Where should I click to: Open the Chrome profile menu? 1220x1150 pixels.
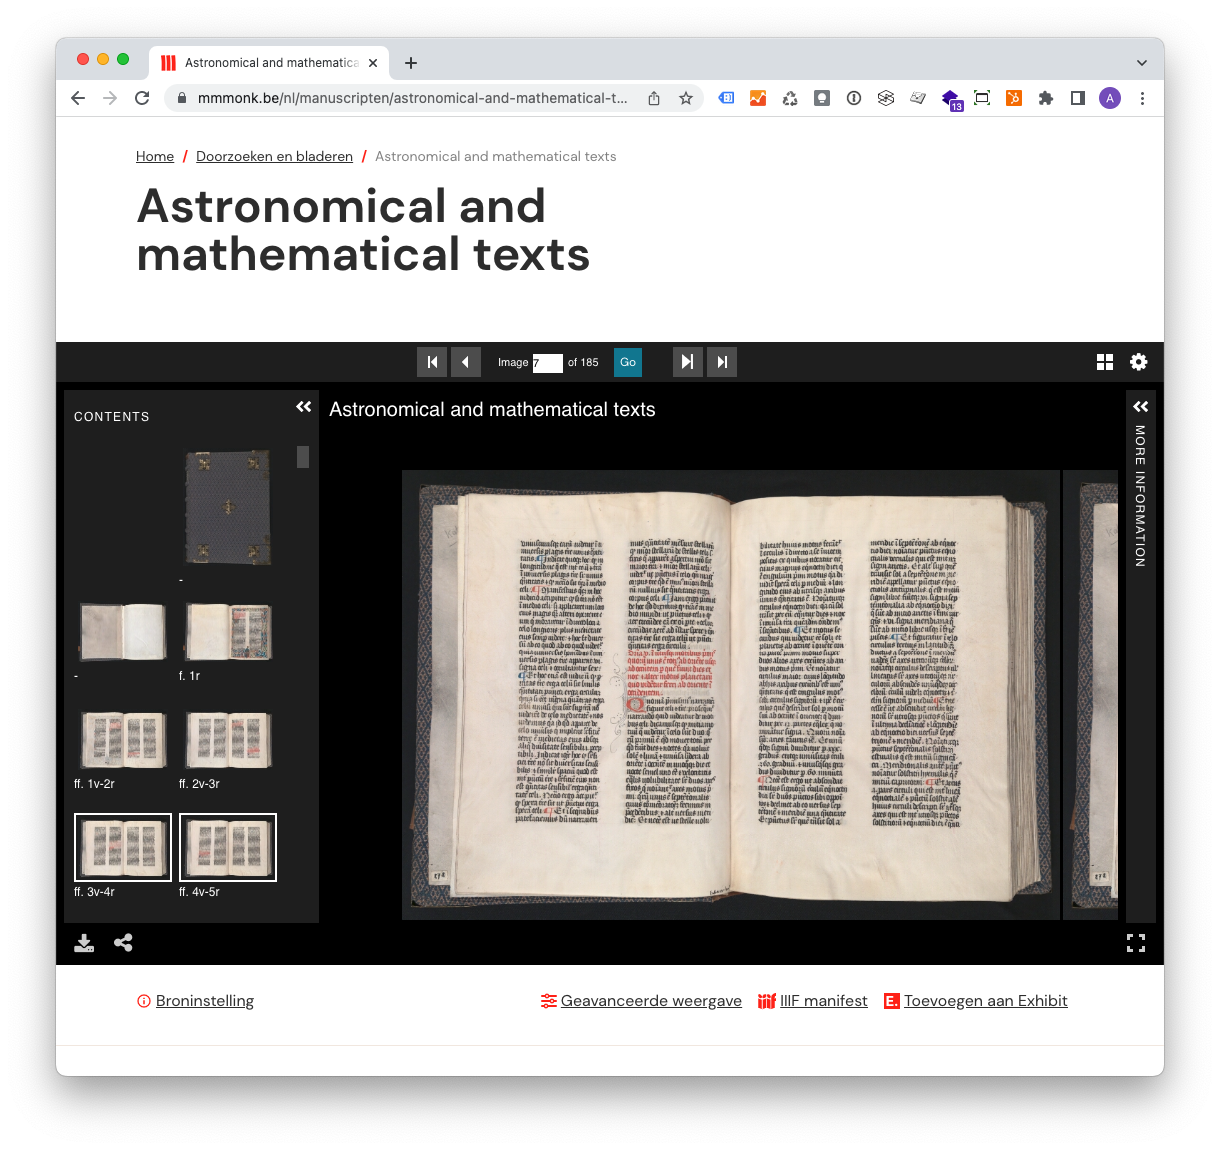pos(1110,98)
